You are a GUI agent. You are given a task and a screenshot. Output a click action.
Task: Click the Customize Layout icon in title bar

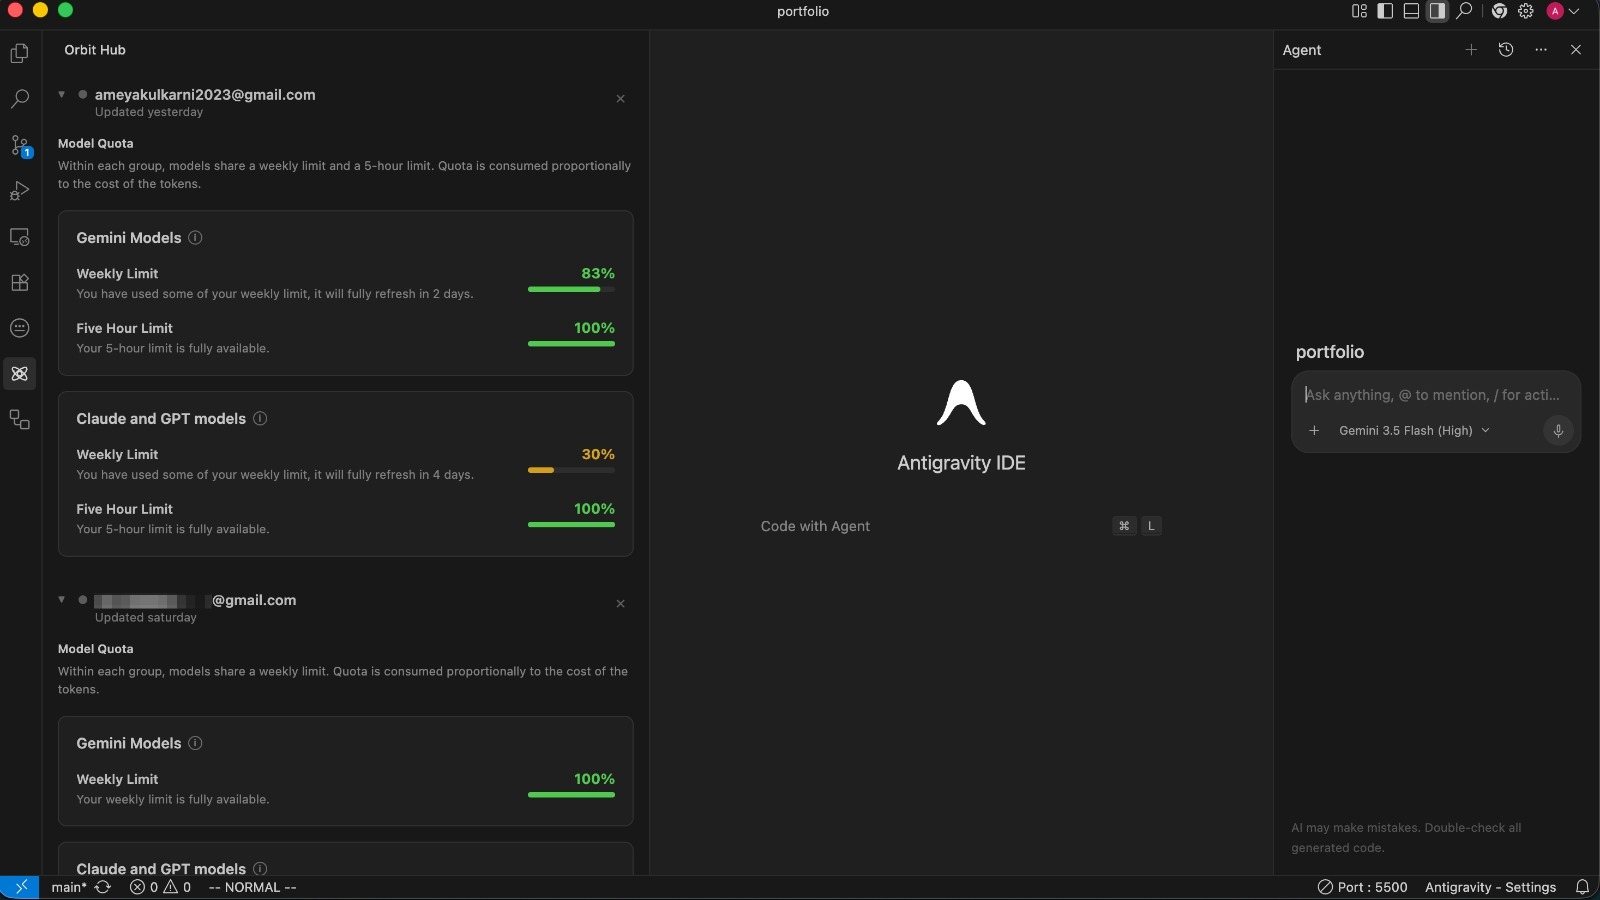1359,11
